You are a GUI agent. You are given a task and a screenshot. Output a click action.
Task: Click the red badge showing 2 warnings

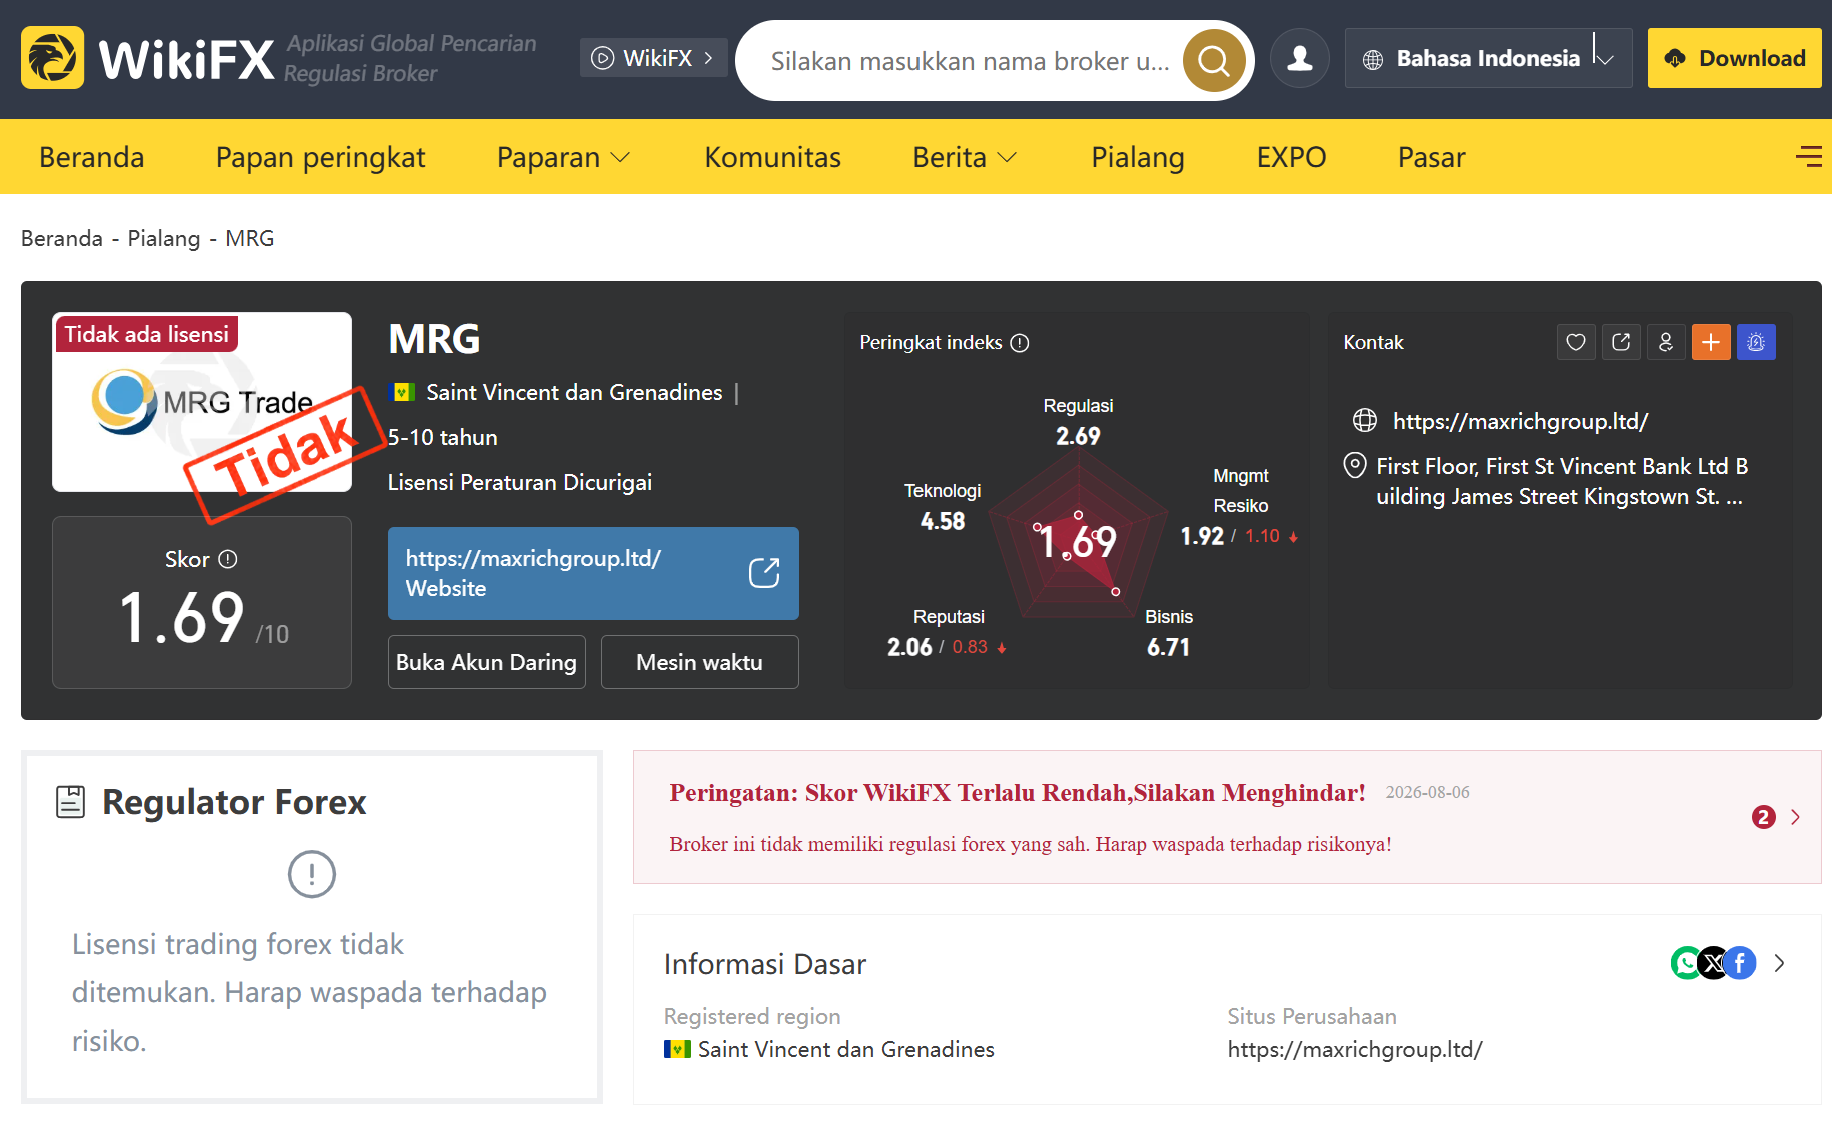coord(1763,817)
